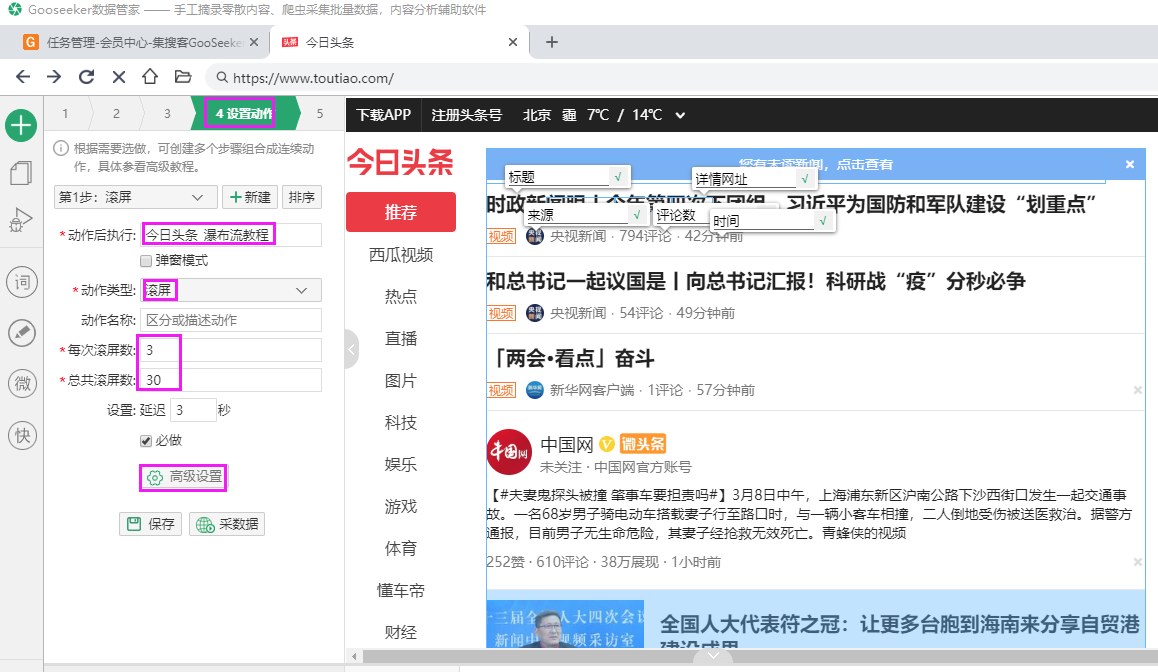Click the checkmark on the 详情网址 tag
Screen dimensions: 1158x672
pos(805,179)
